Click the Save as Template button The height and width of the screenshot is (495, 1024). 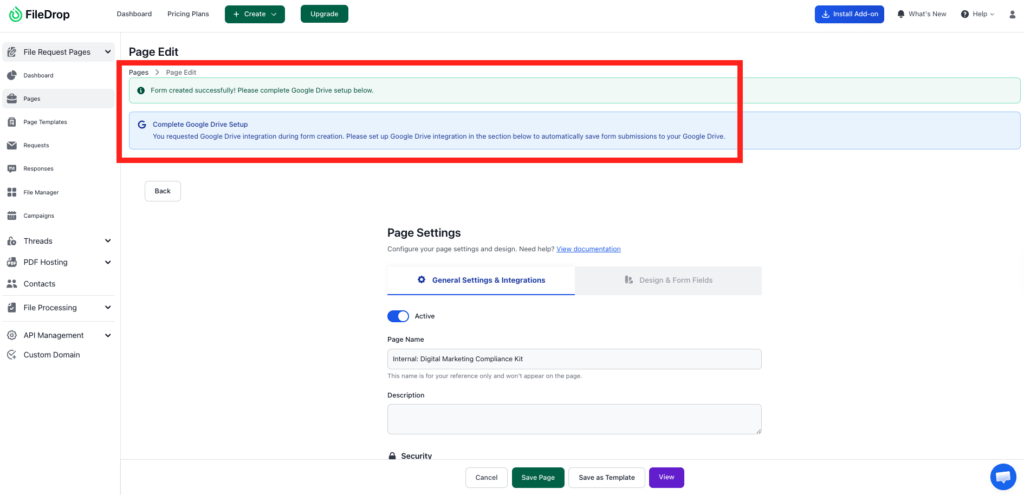click(x=607, y=477)
